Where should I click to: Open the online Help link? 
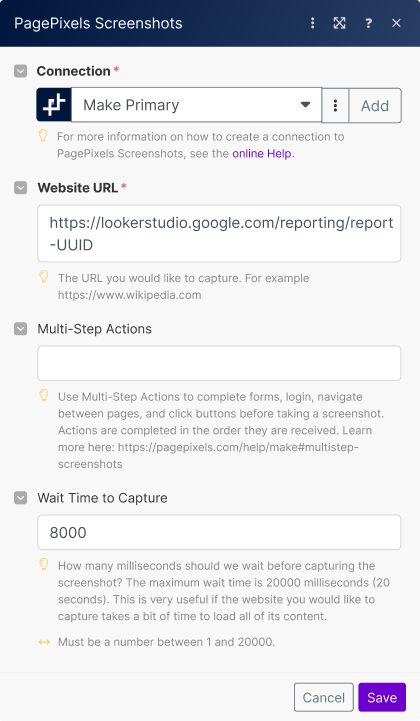(x=262, y=154)
